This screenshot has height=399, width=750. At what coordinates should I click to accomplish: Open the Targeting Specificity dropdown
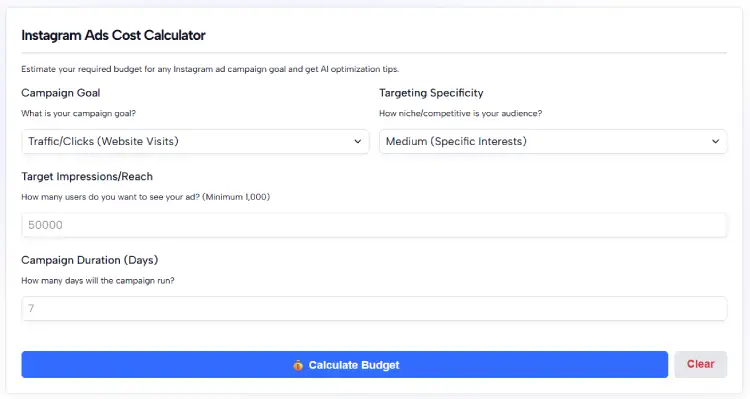click(x=553, y=142)
